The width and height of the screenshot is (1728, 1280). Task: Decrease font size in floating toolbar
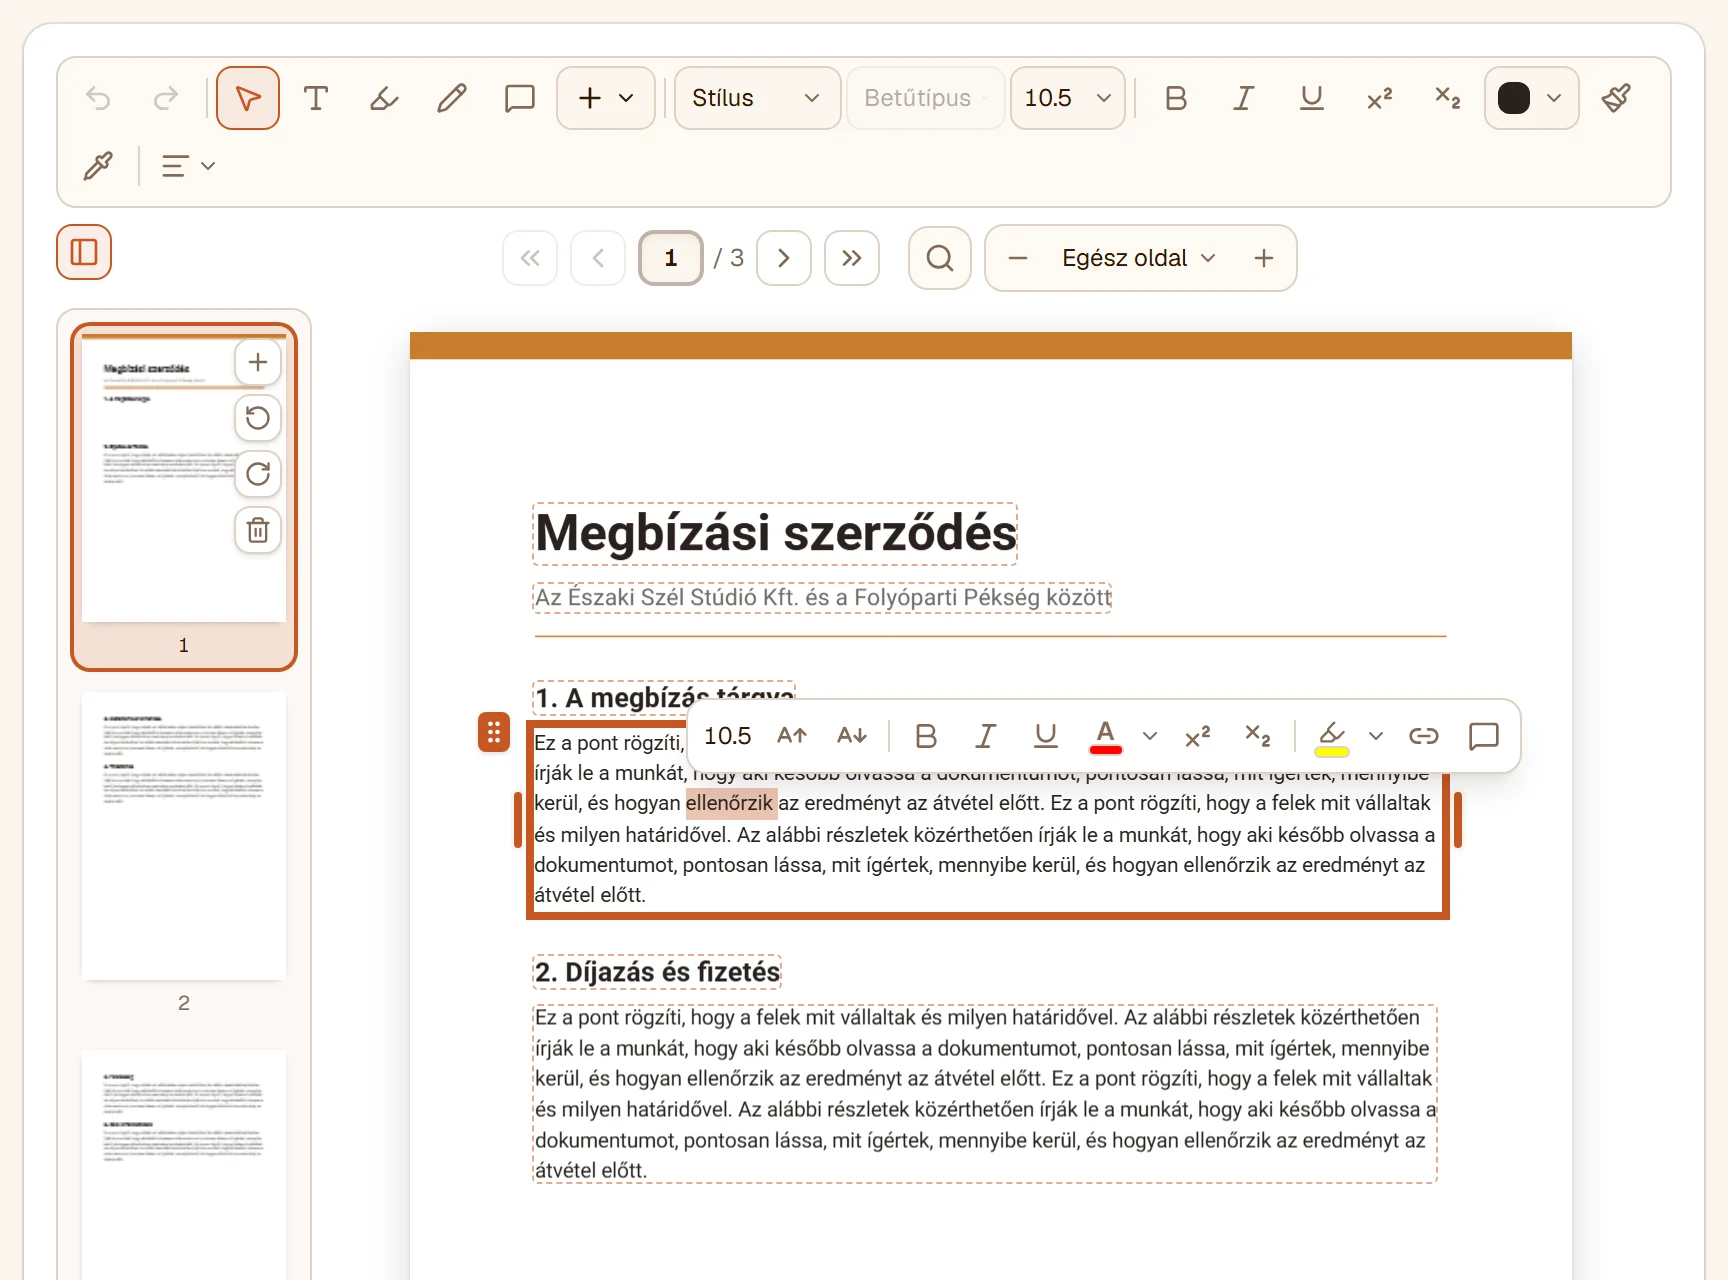coord(852,736)
